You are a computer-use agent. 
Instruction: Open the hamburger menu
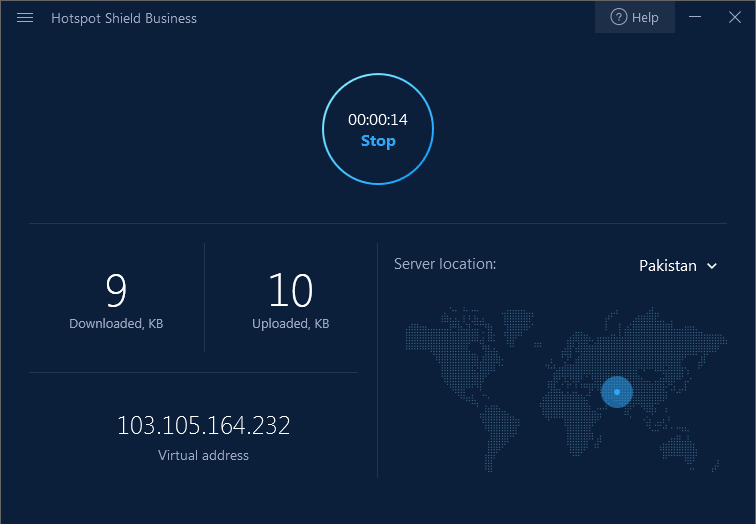(x=25, y=18)
